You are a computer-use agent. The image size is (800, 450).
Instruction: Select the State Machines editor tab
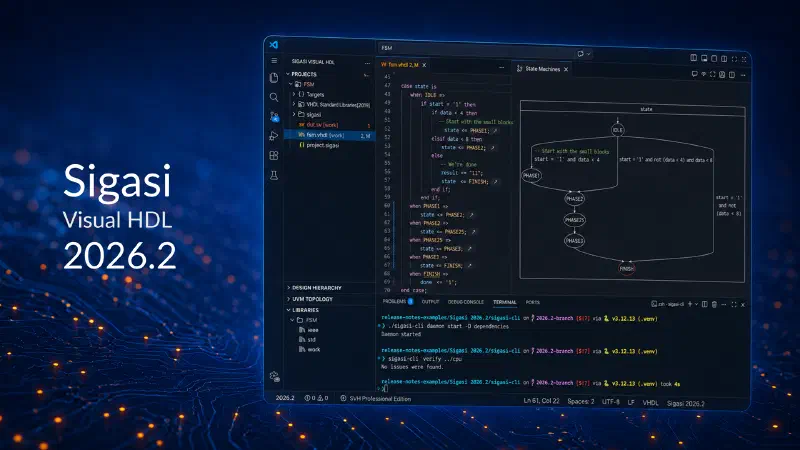coord(542,69)
